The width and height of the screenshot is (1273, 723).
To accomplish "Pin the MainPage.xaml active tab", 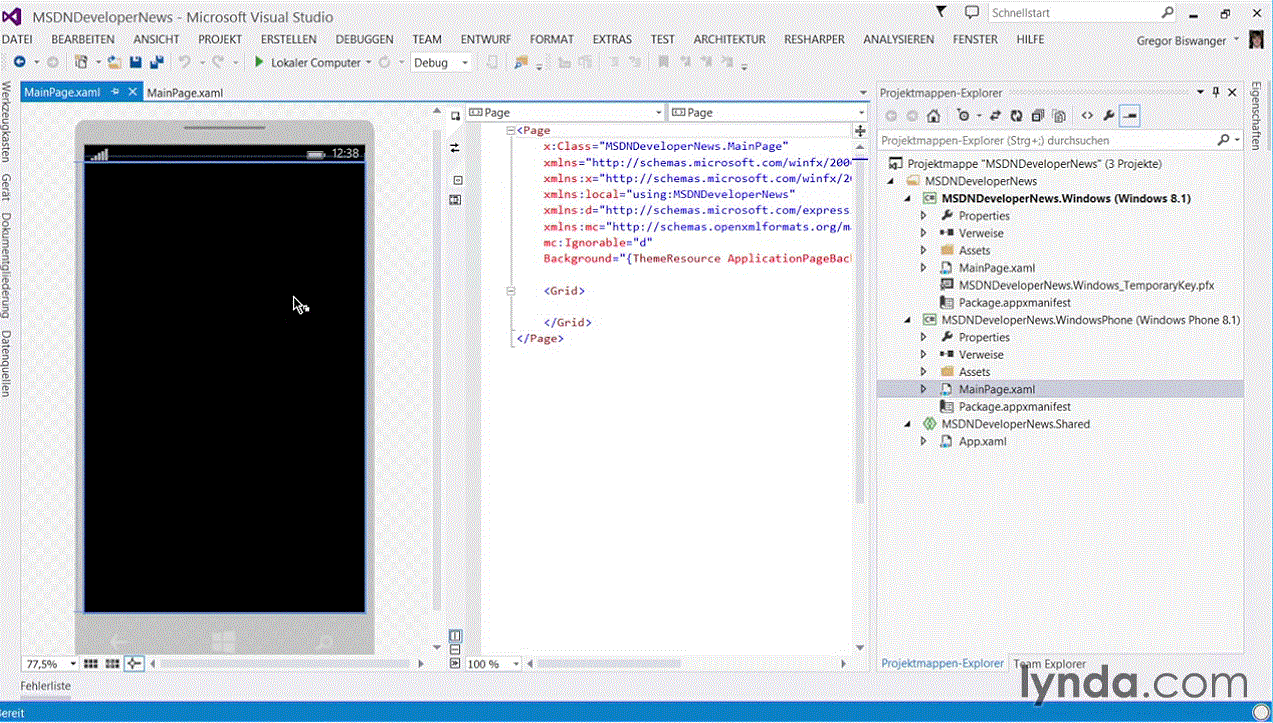I will [116, 92].
